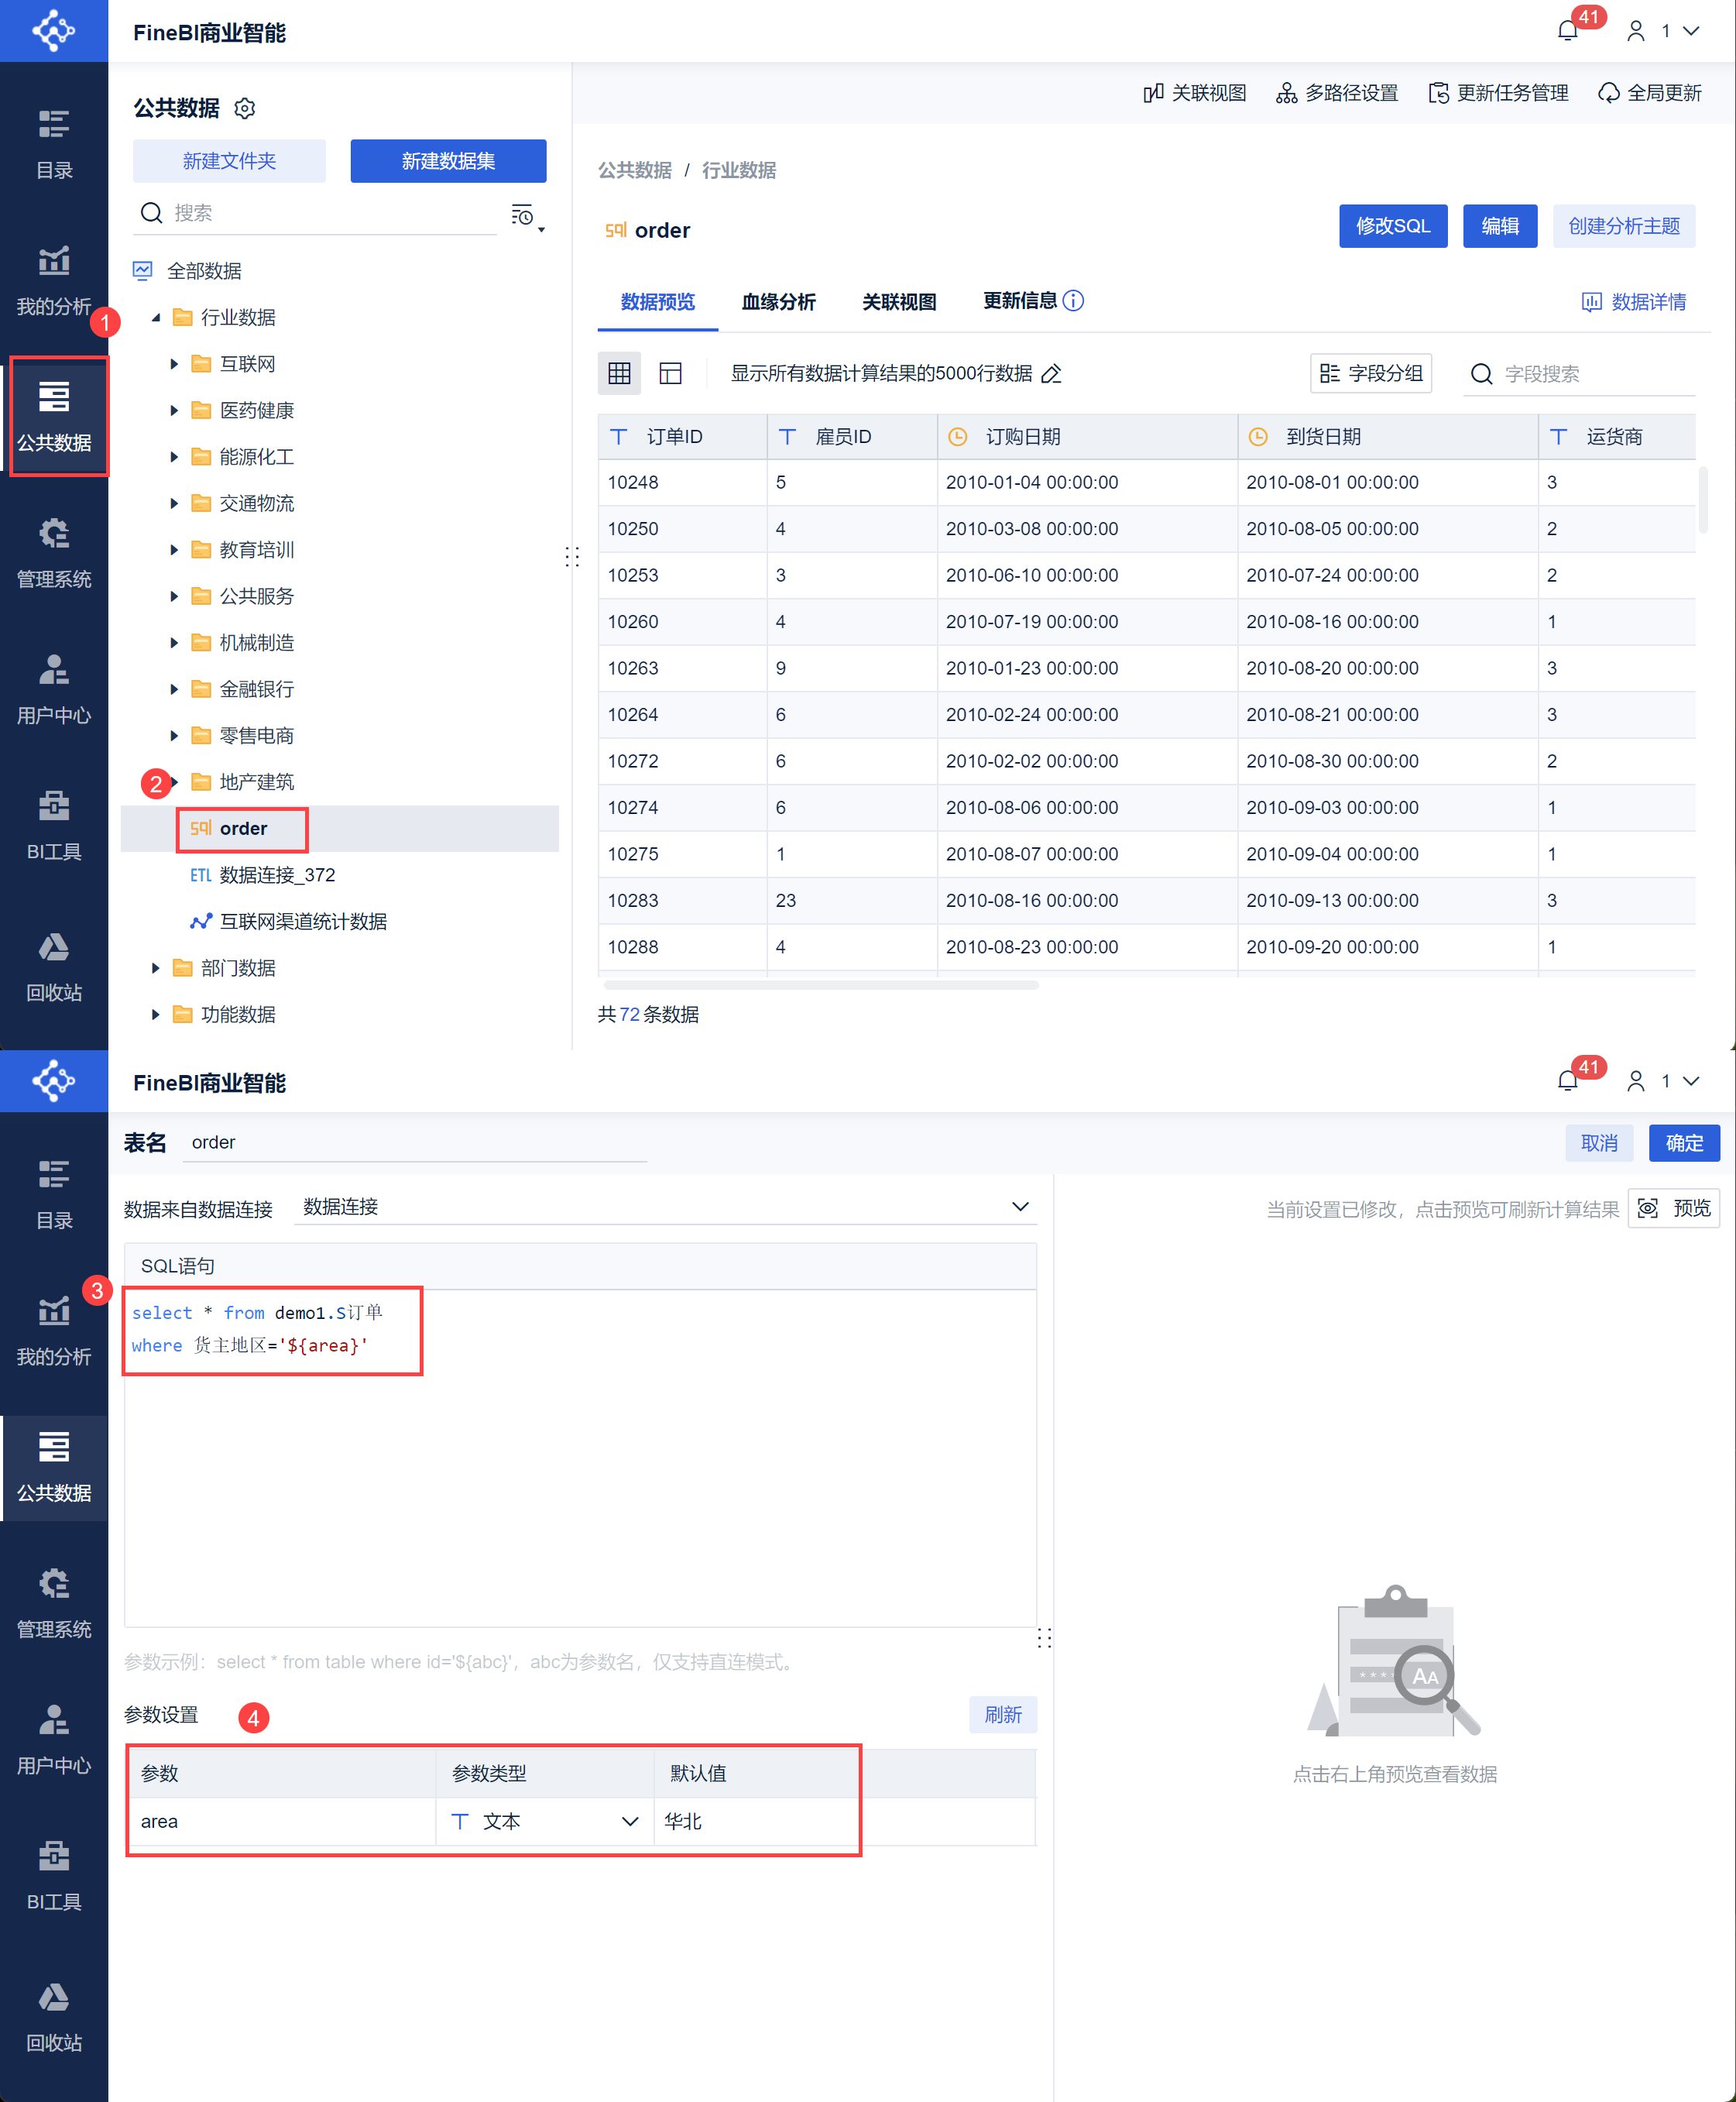
Task: Click 创建分析主题 to create analysis subject
Action: pos(1623,226)
